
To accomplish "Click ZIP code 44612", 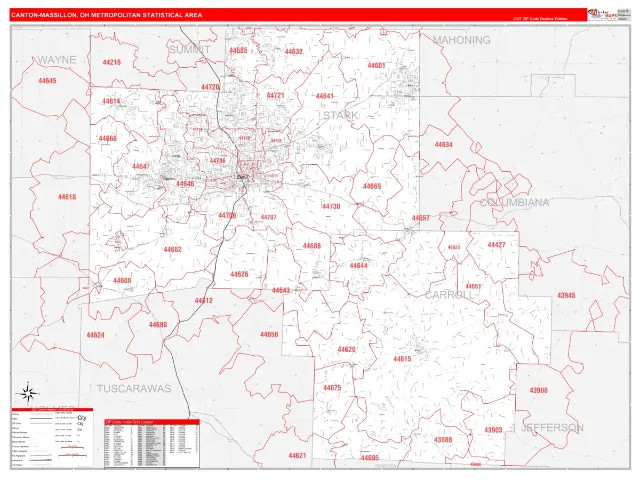I will 204,301.
